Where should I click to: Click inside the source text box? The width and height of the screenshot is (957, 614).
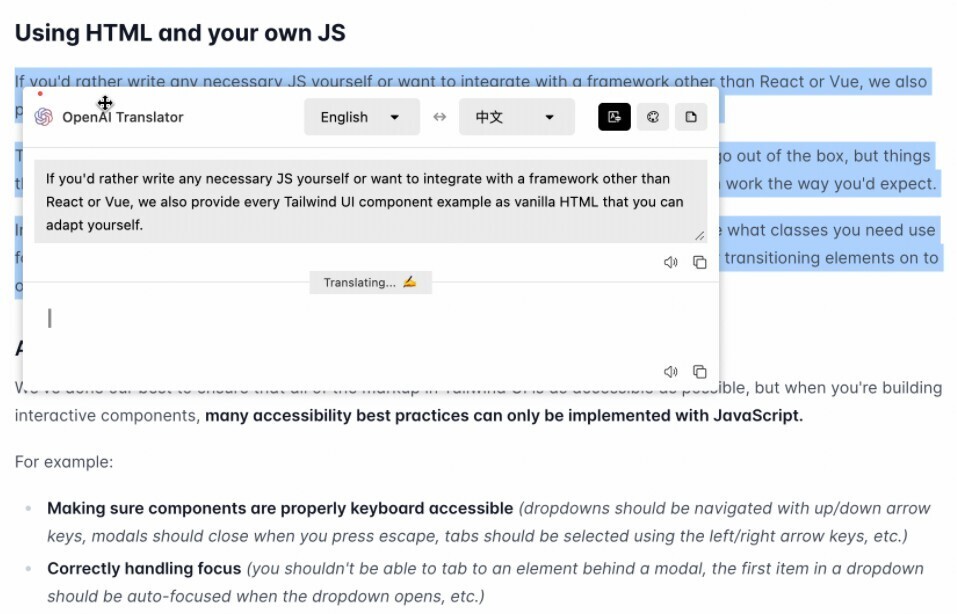pyautogui.click(x=370, y=200)
